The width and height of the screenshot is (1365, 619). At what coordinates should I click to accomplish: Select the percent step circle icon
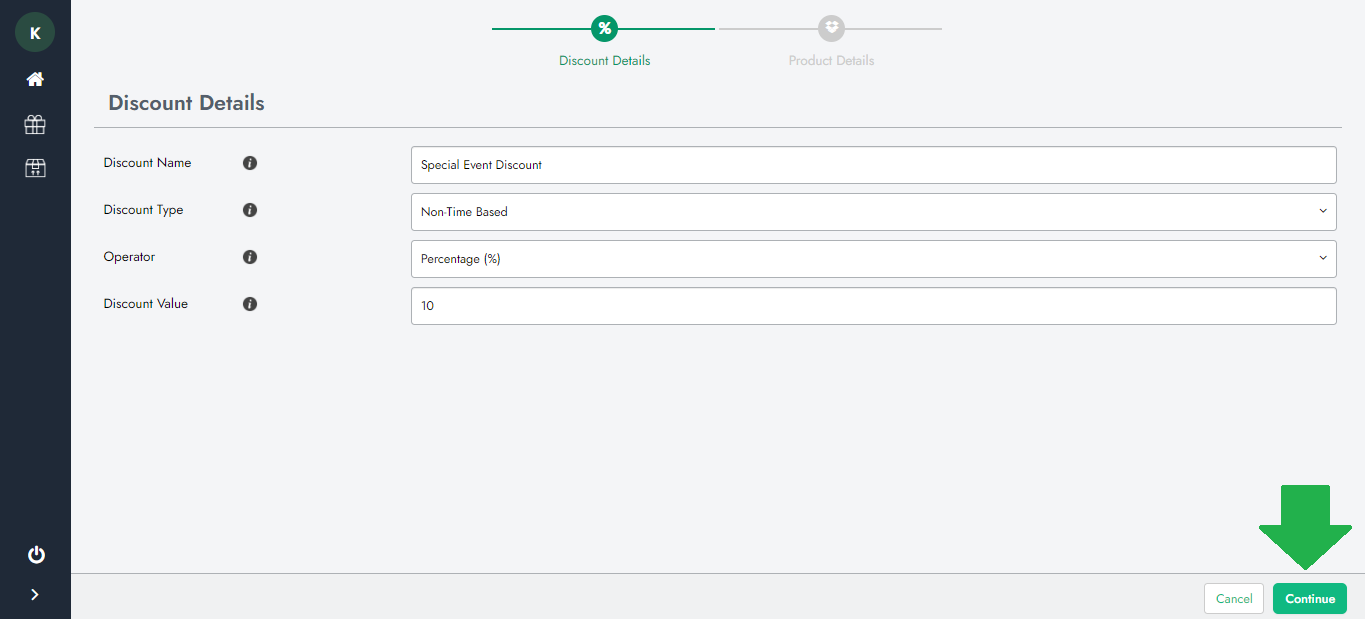604,28
